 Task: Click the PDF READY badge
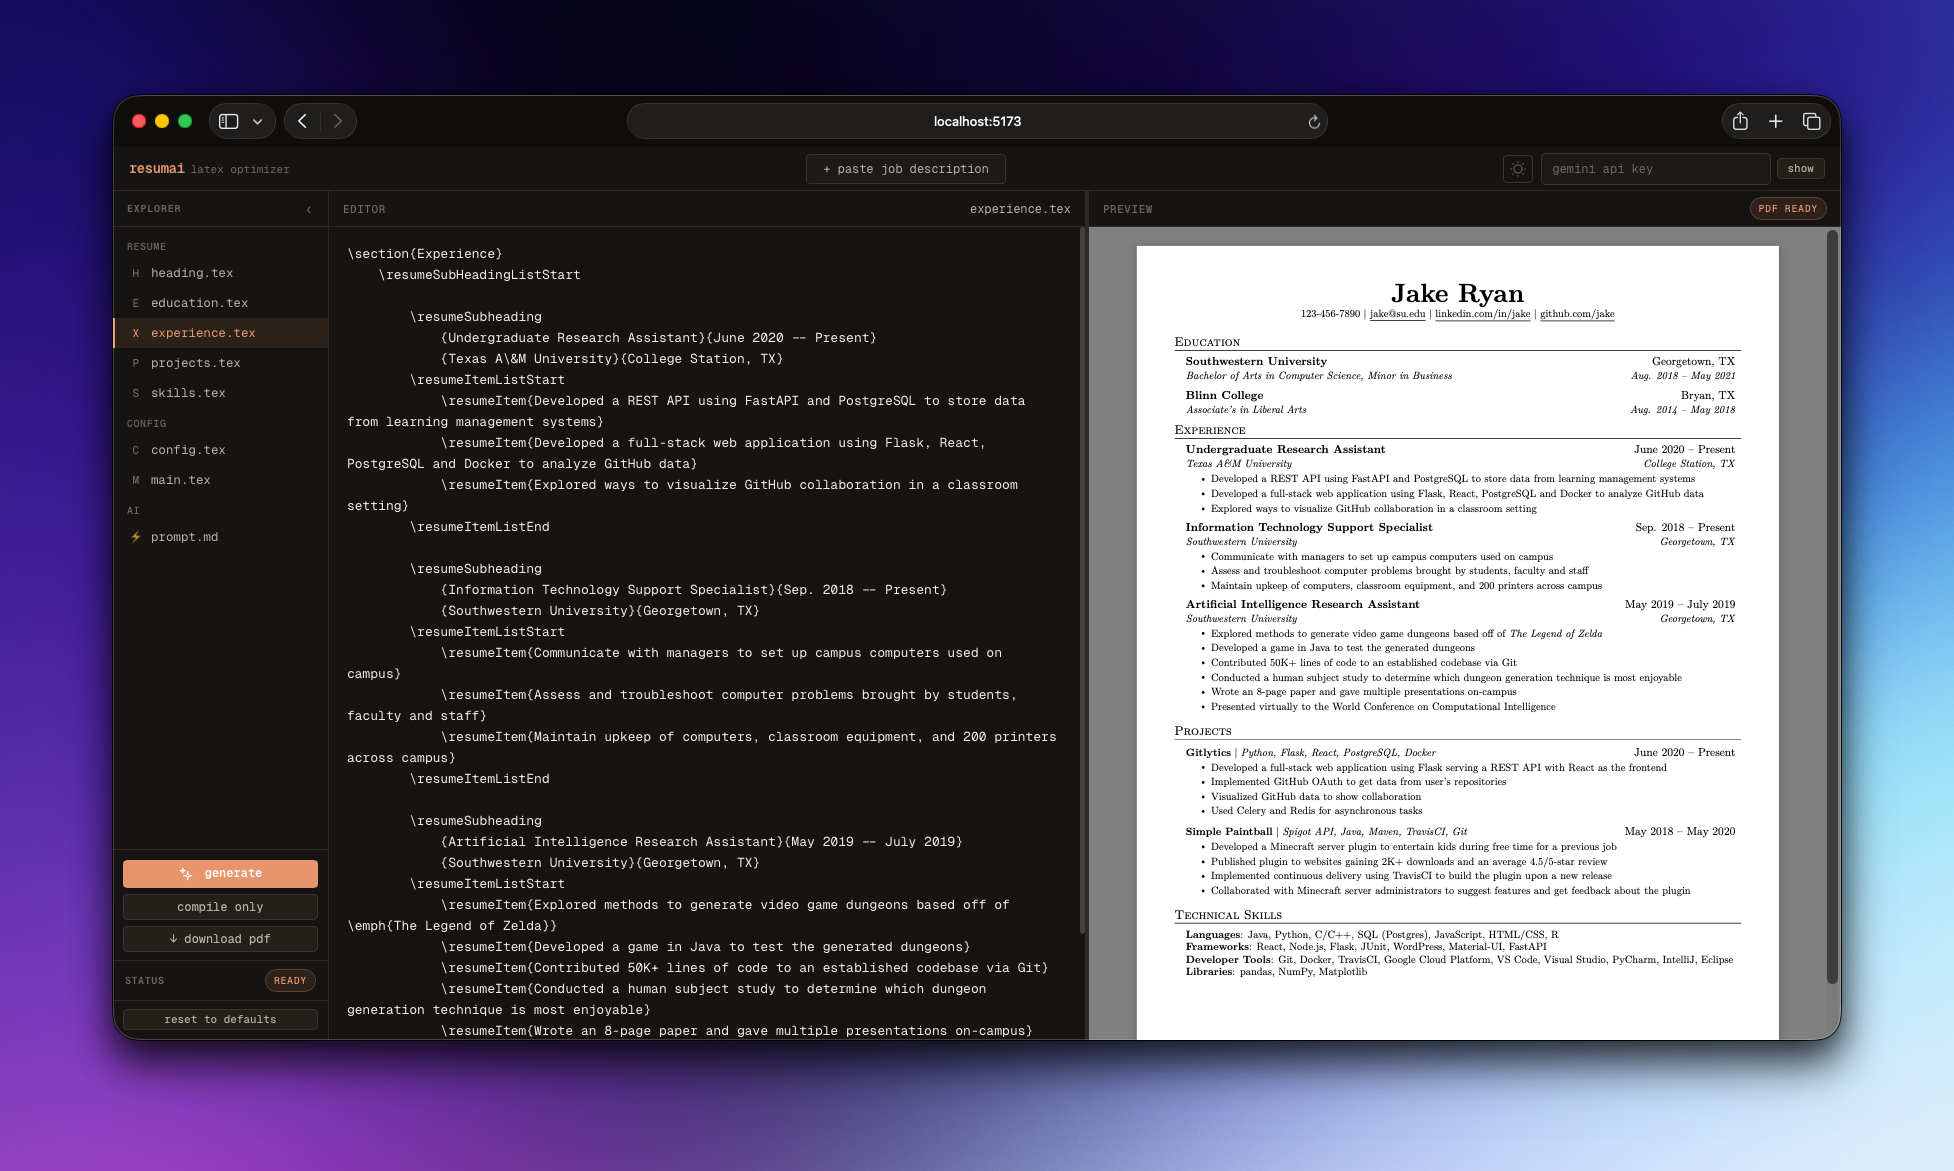pos(1787,209)
